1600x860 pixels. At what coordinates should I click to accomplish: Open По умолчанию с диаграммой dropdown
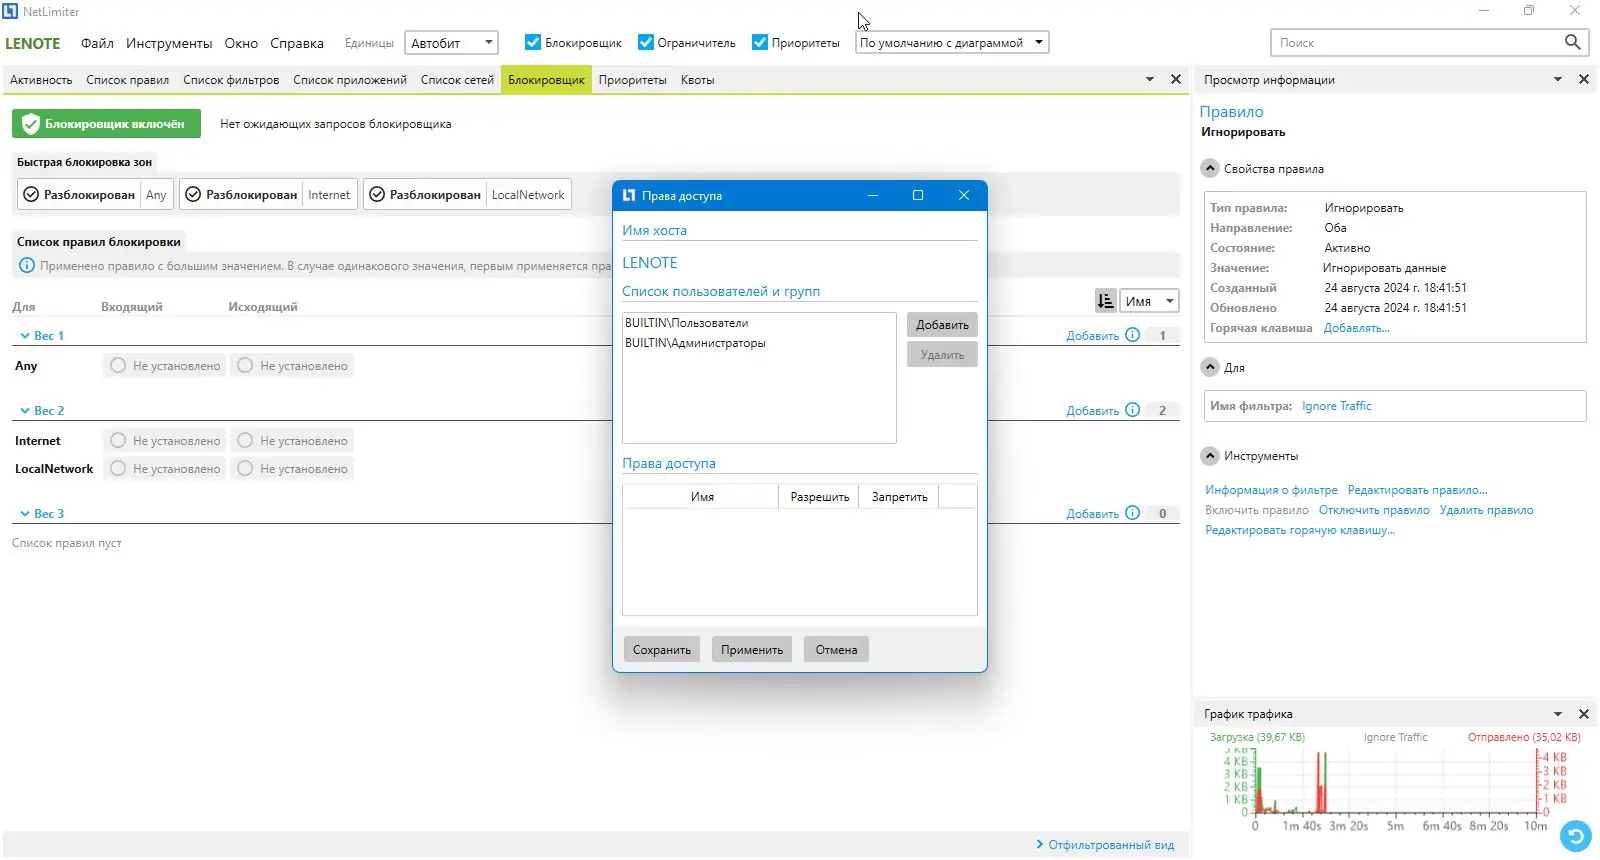click(952, 43)
